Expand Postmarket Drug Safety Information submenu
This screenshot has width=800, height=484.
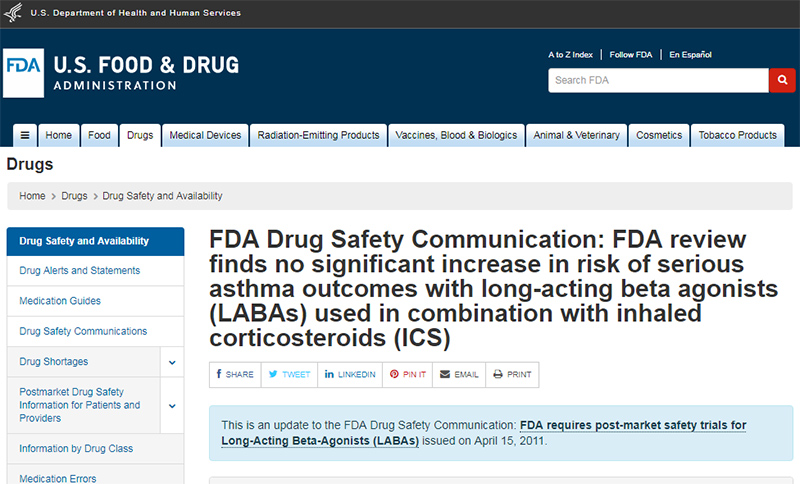(172, 406)
